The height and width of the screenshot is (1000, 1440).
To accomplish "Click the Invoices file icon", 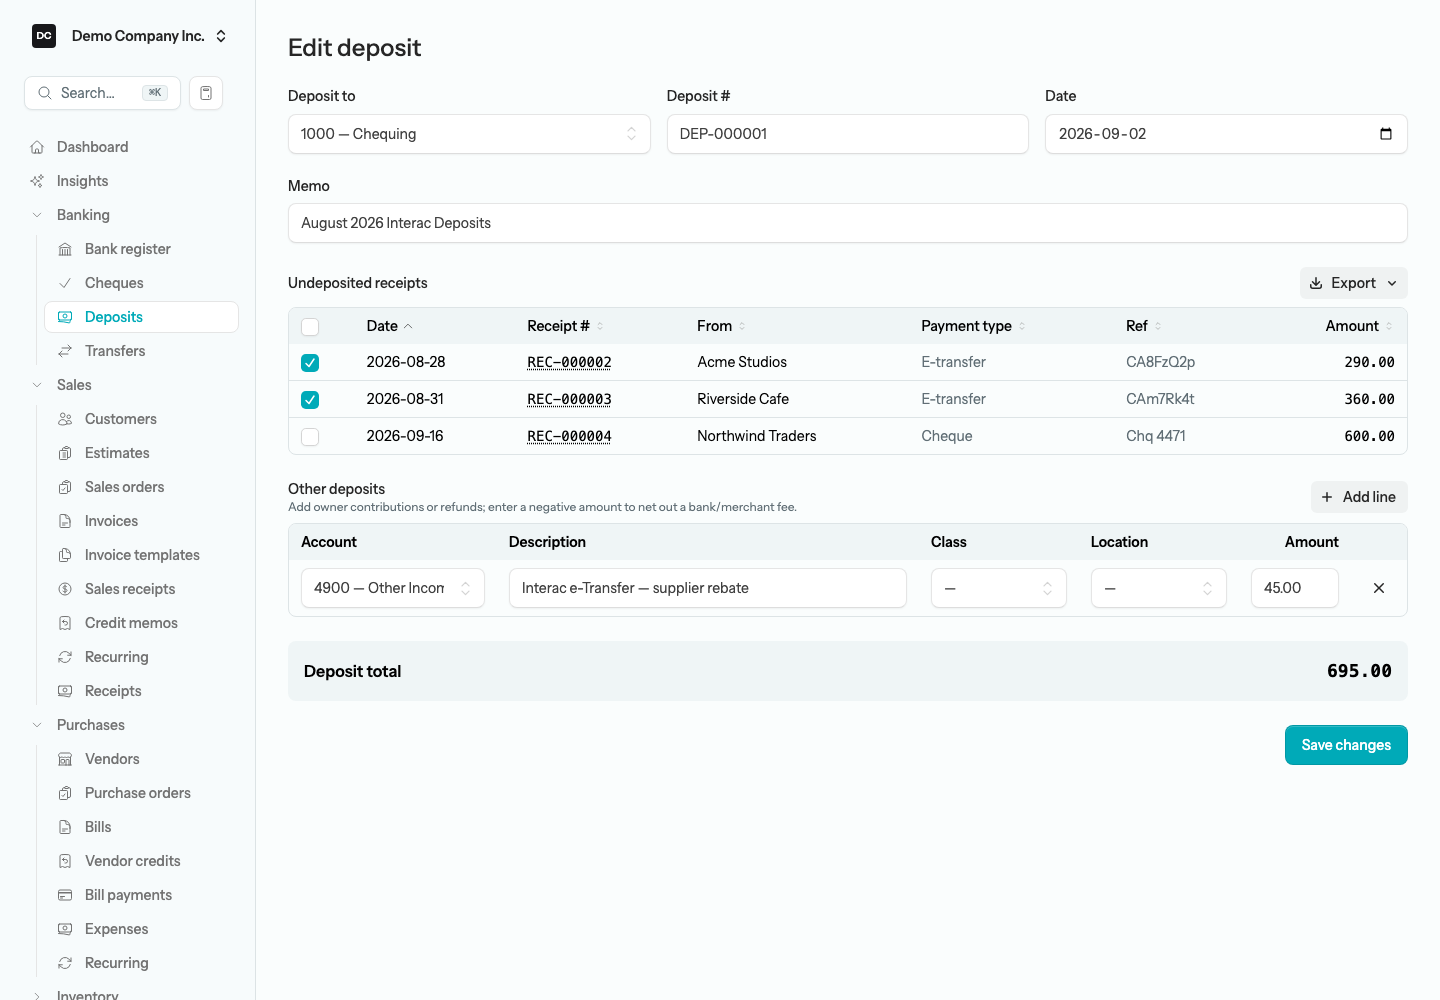I will [65, 521].
